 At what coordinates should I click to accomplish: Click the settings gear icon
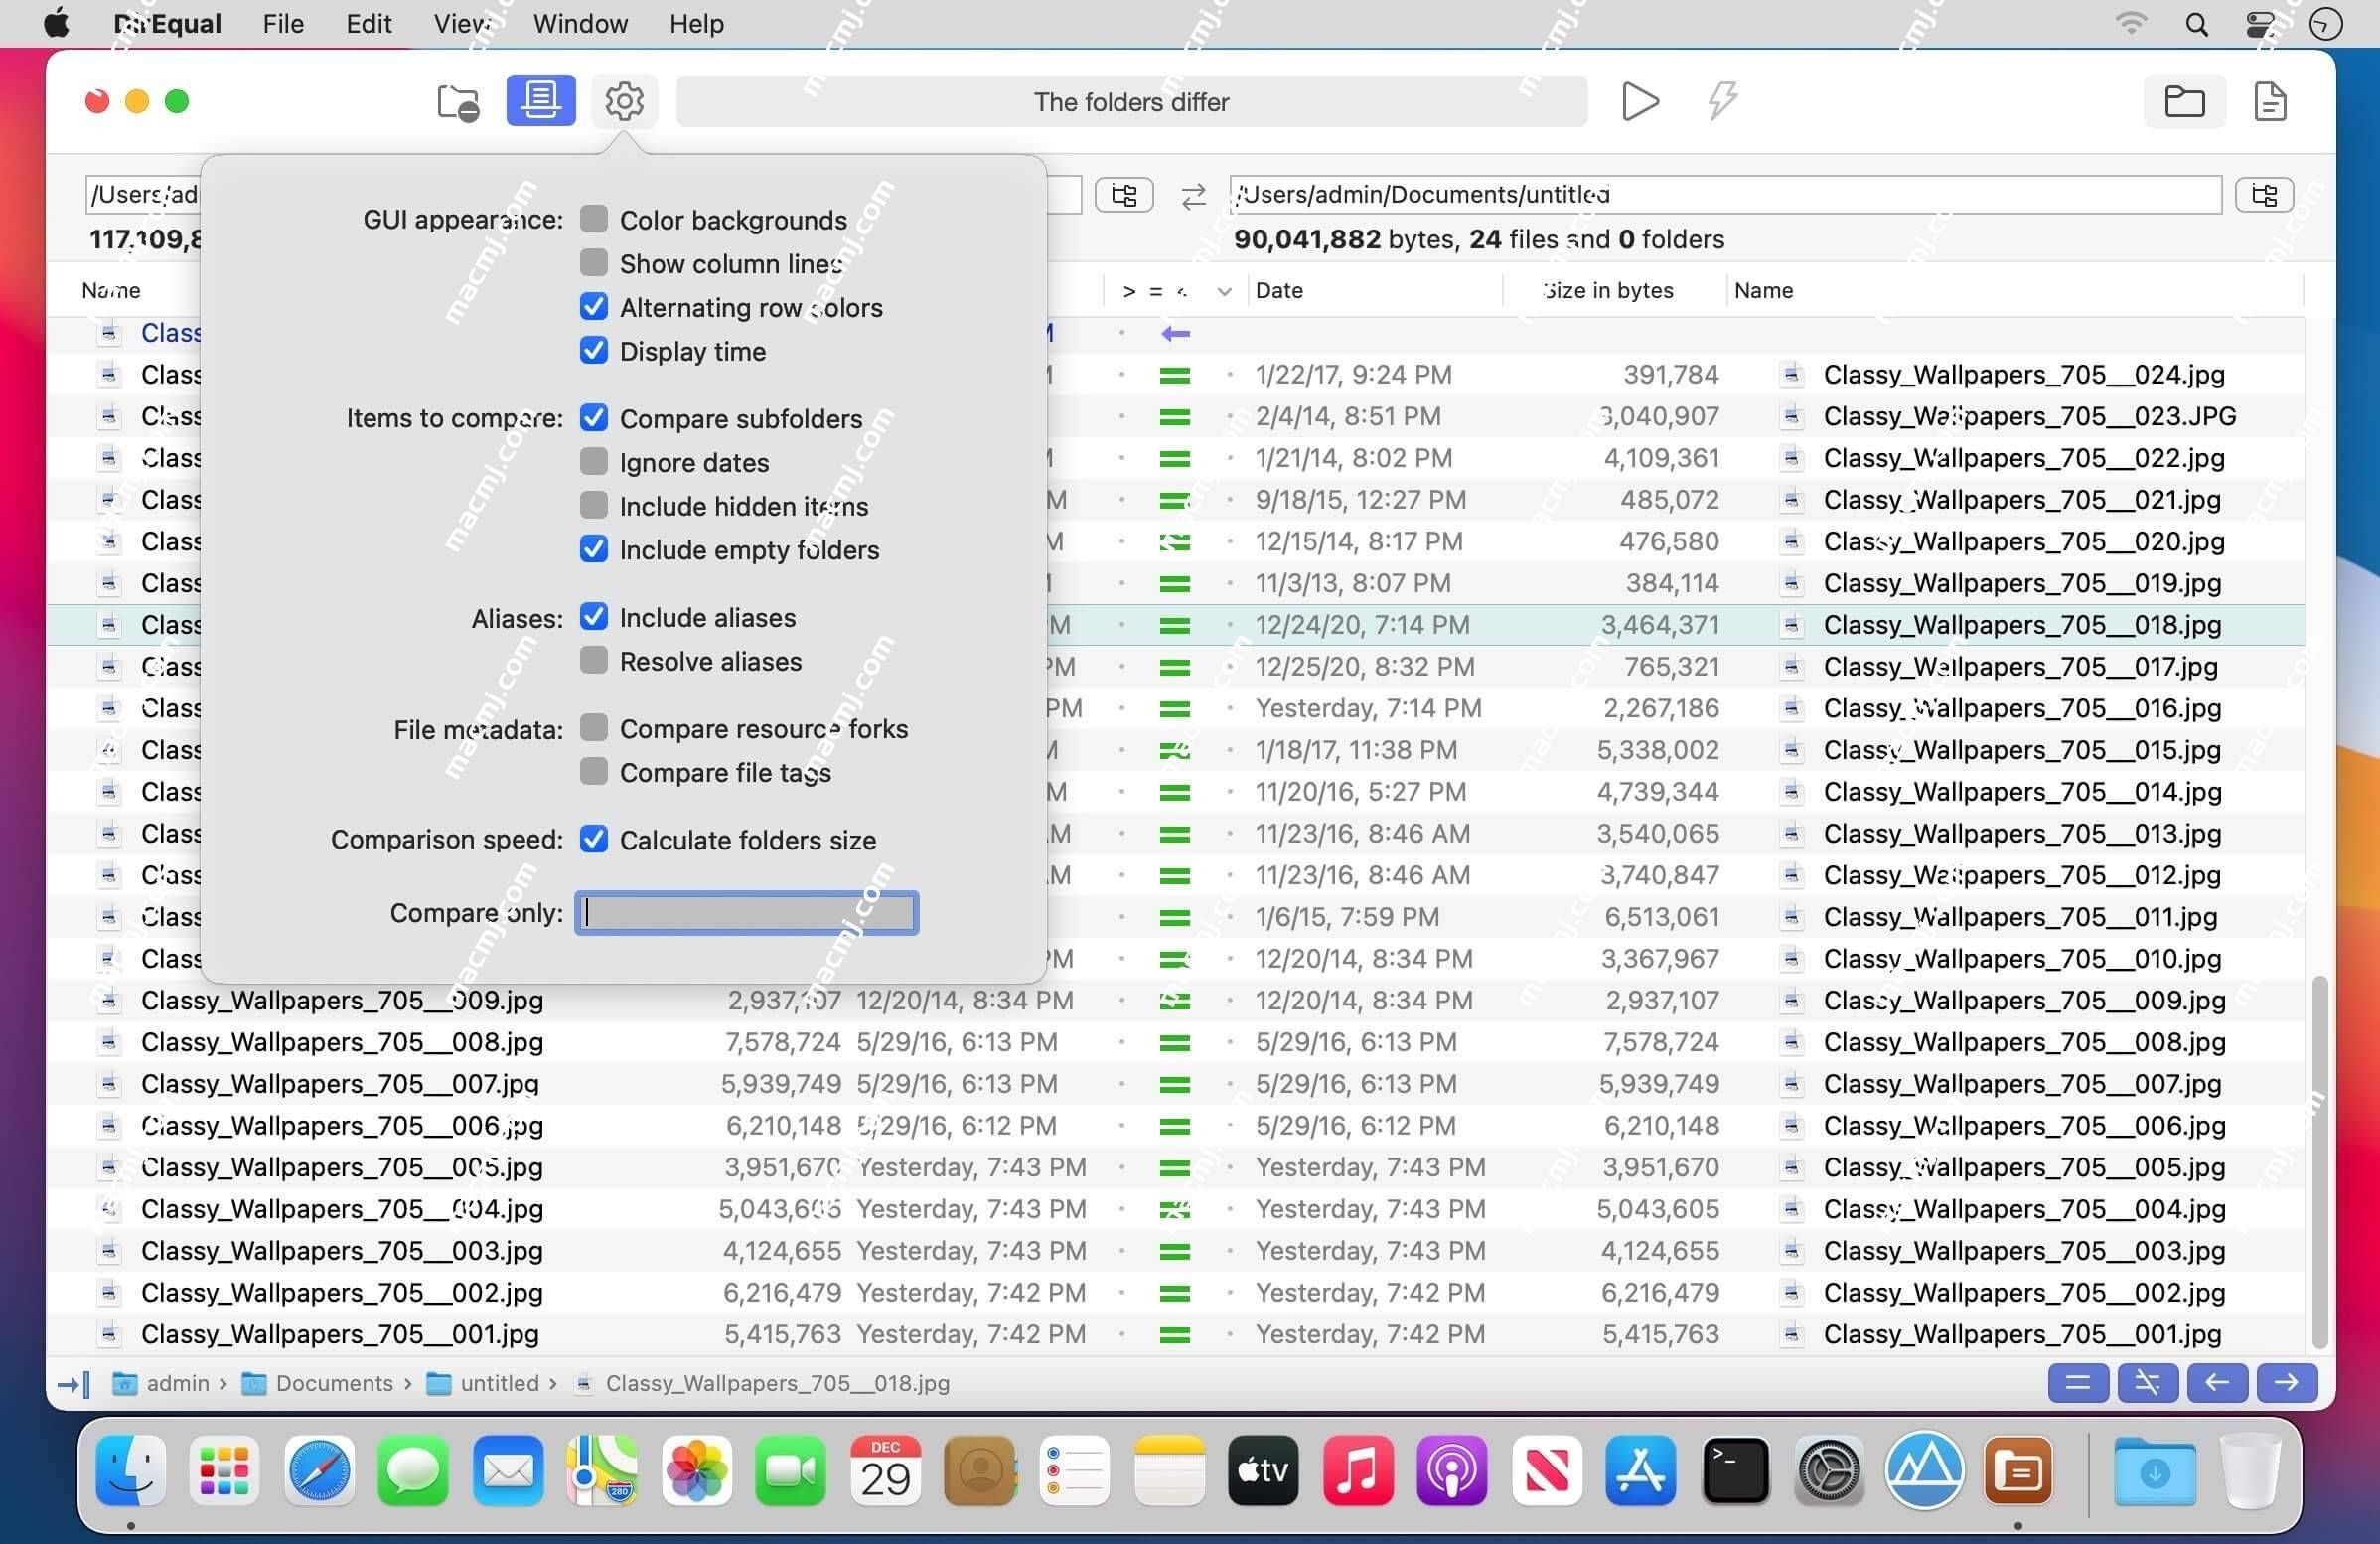pyautogui.click(x=623, y=100)
